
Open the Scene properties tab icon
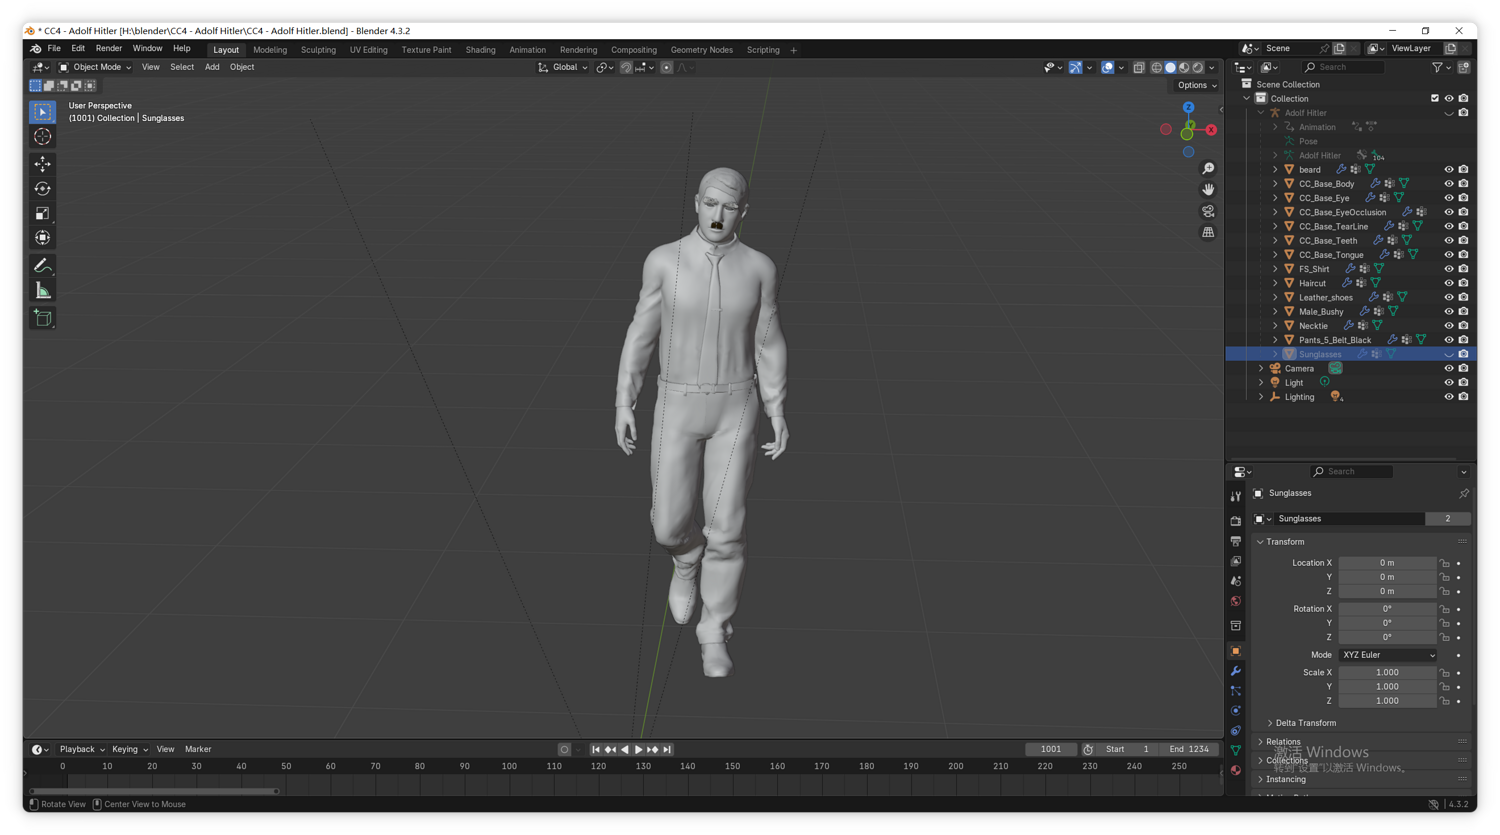(1236, 581)
